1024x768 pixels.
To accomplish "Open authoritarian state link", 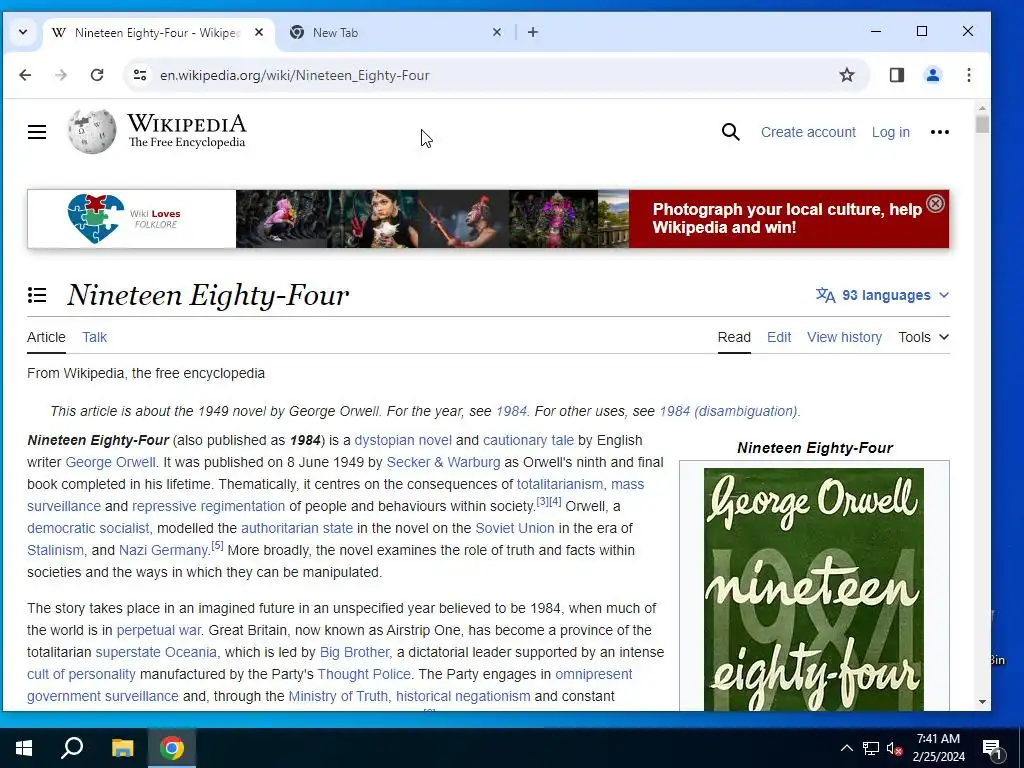I will (296, 528).
